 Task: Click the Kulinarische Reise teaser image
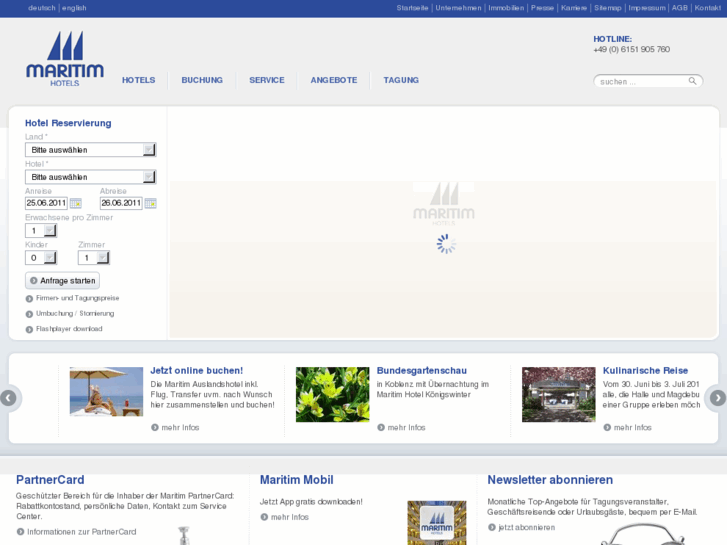point(559,395)
